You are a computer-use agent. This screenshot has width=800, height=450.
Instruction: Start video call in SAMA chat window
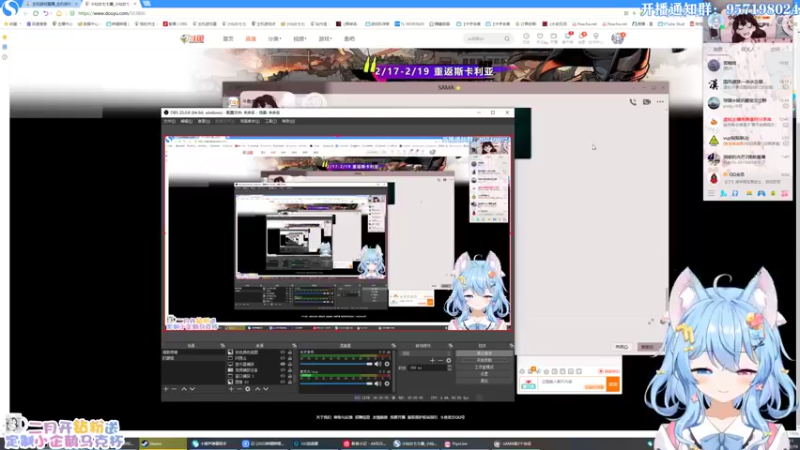(x=646, y=102)
